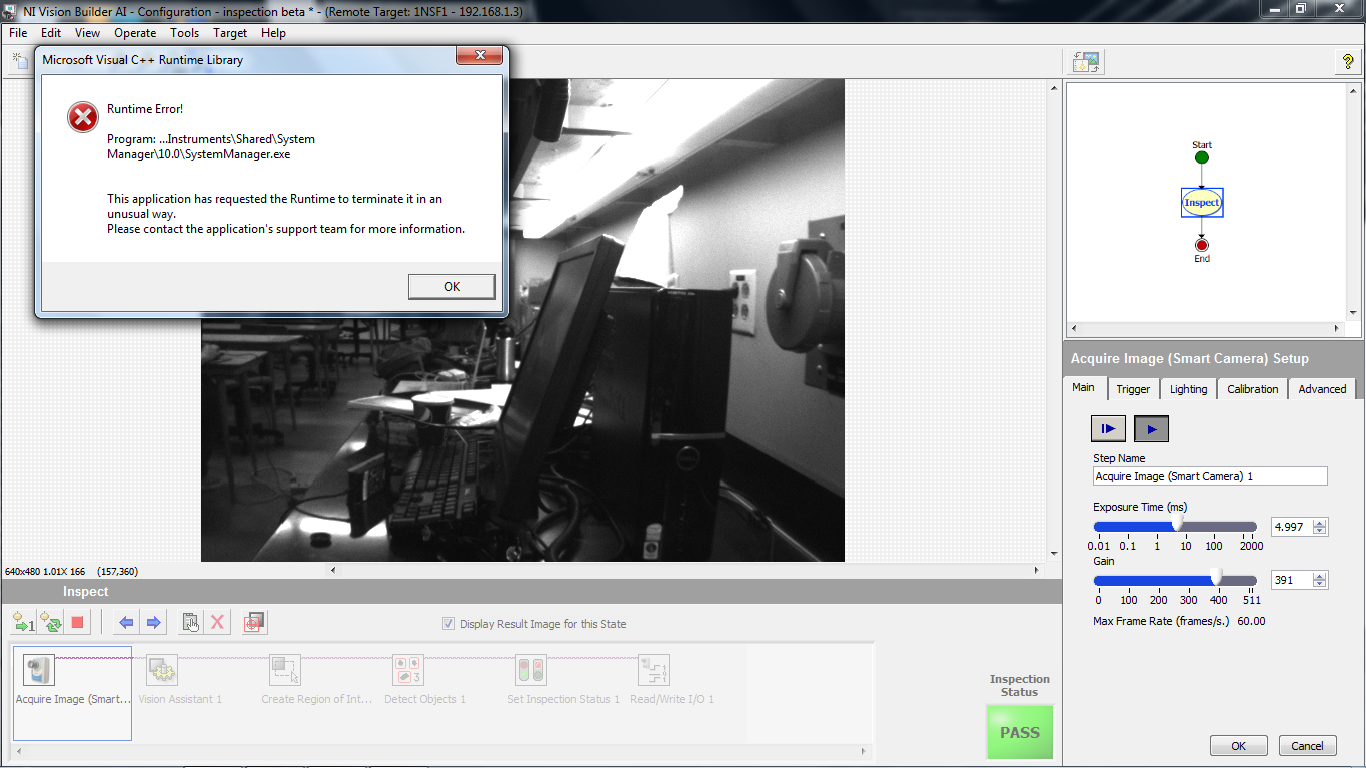Open the View menu
1366x768 pixels.
(x=88, y=33)
